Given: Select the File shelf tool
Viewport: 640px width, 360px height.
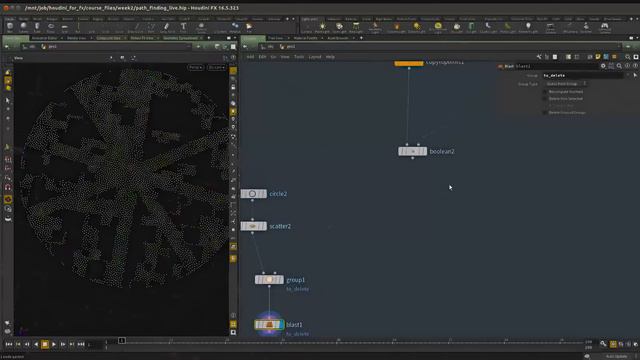Looking at the screenshot, I should pos(249,27).
